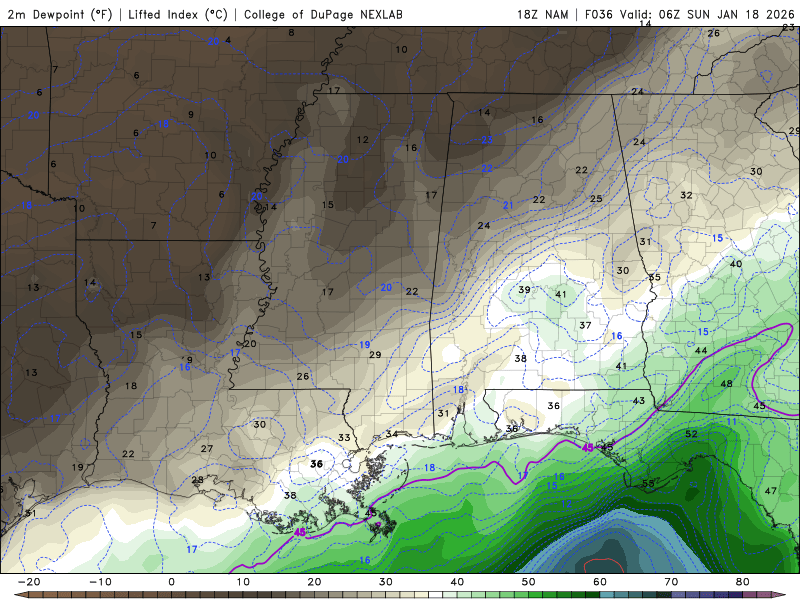
Task: Click the left arrow end of the color bar
Action: [x=19, y=595]
